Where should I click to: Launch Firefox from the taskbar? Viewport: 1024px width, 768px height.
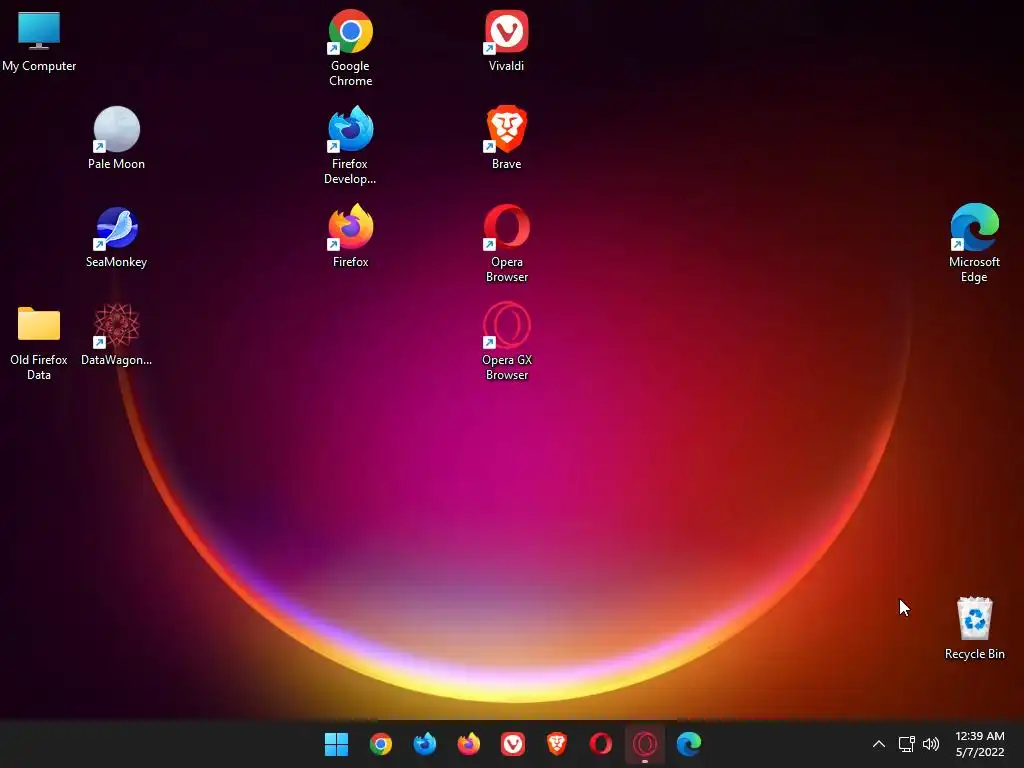[468, 744]
